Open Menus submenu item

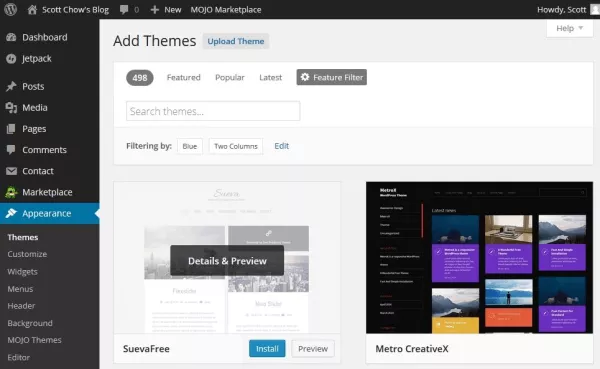coord(20,289)
